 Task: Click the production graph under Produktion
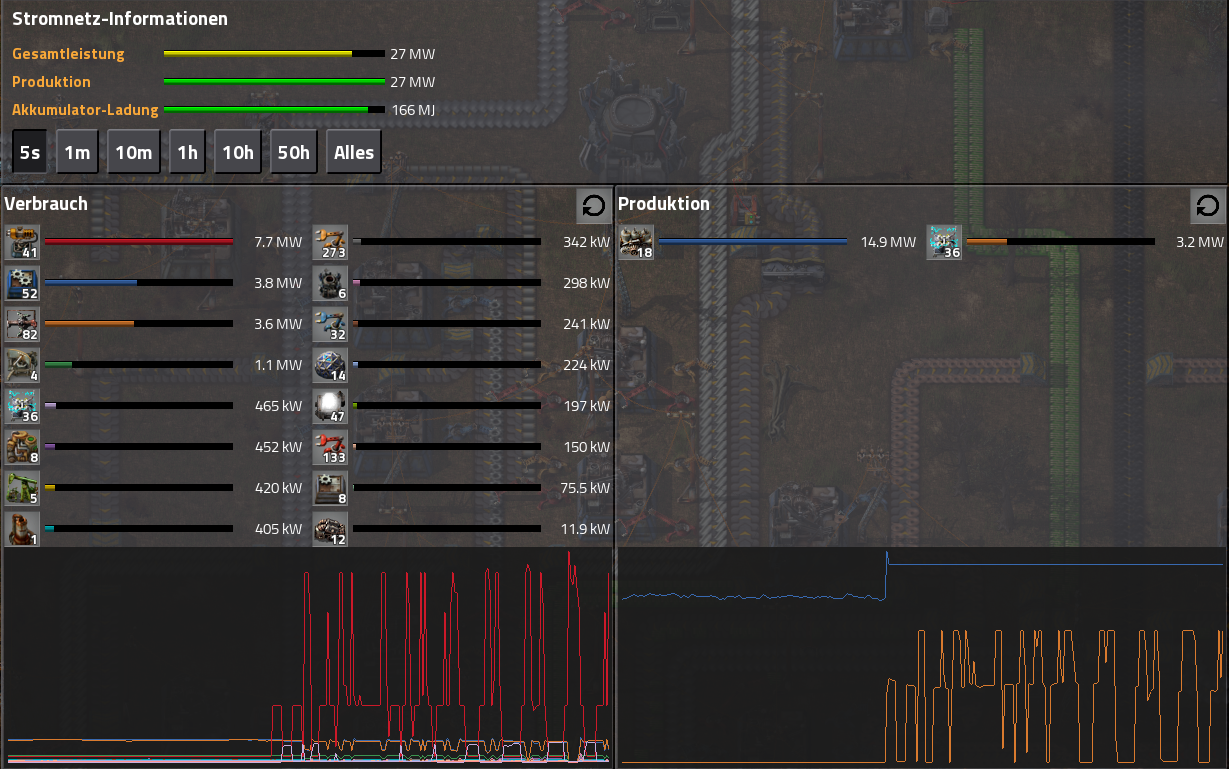[x=922, y=657]
